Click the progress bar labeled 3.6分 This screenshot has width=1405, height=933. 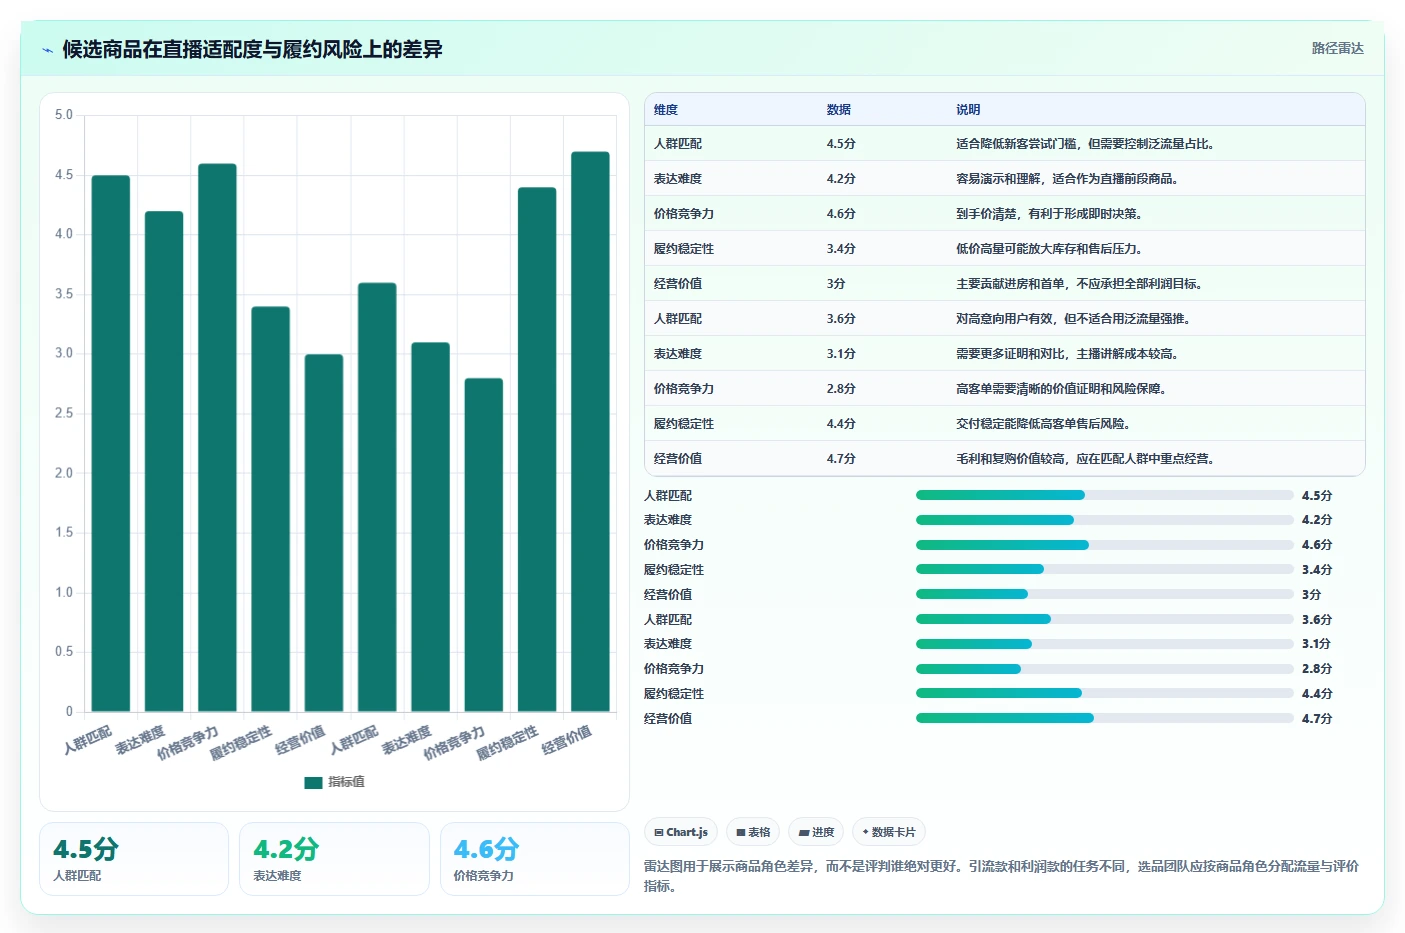coord(1105,619)
